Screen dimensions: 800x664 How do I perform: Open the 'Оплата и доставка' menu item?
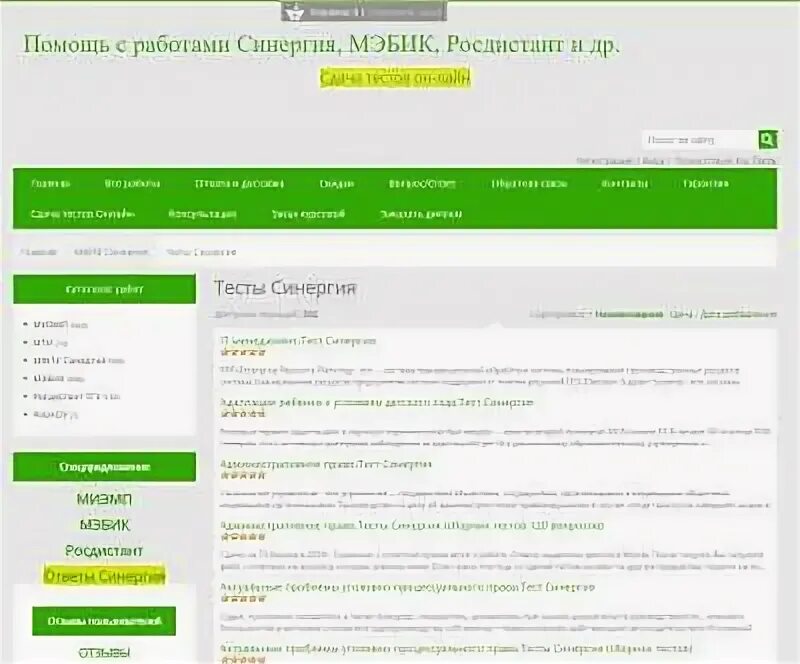(x=239, y=184)
